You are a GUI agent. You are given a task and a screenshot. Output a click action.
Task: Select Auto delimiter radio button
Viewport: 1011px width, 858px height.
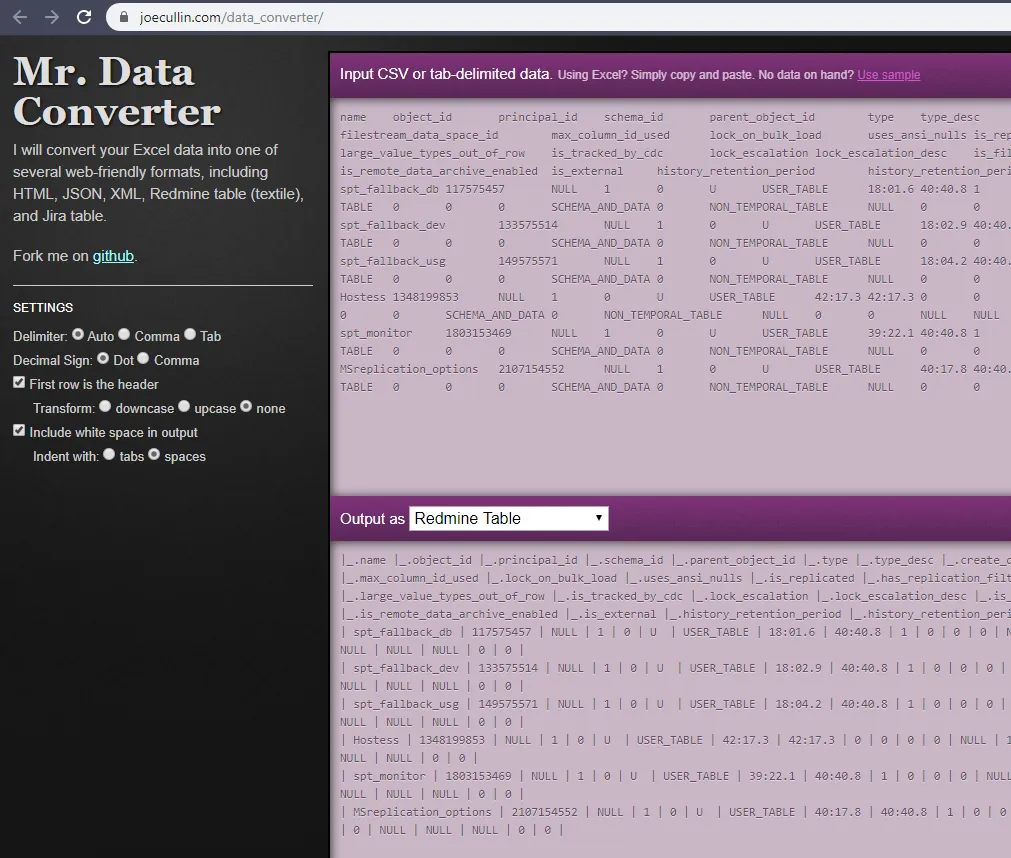[78, 335]
